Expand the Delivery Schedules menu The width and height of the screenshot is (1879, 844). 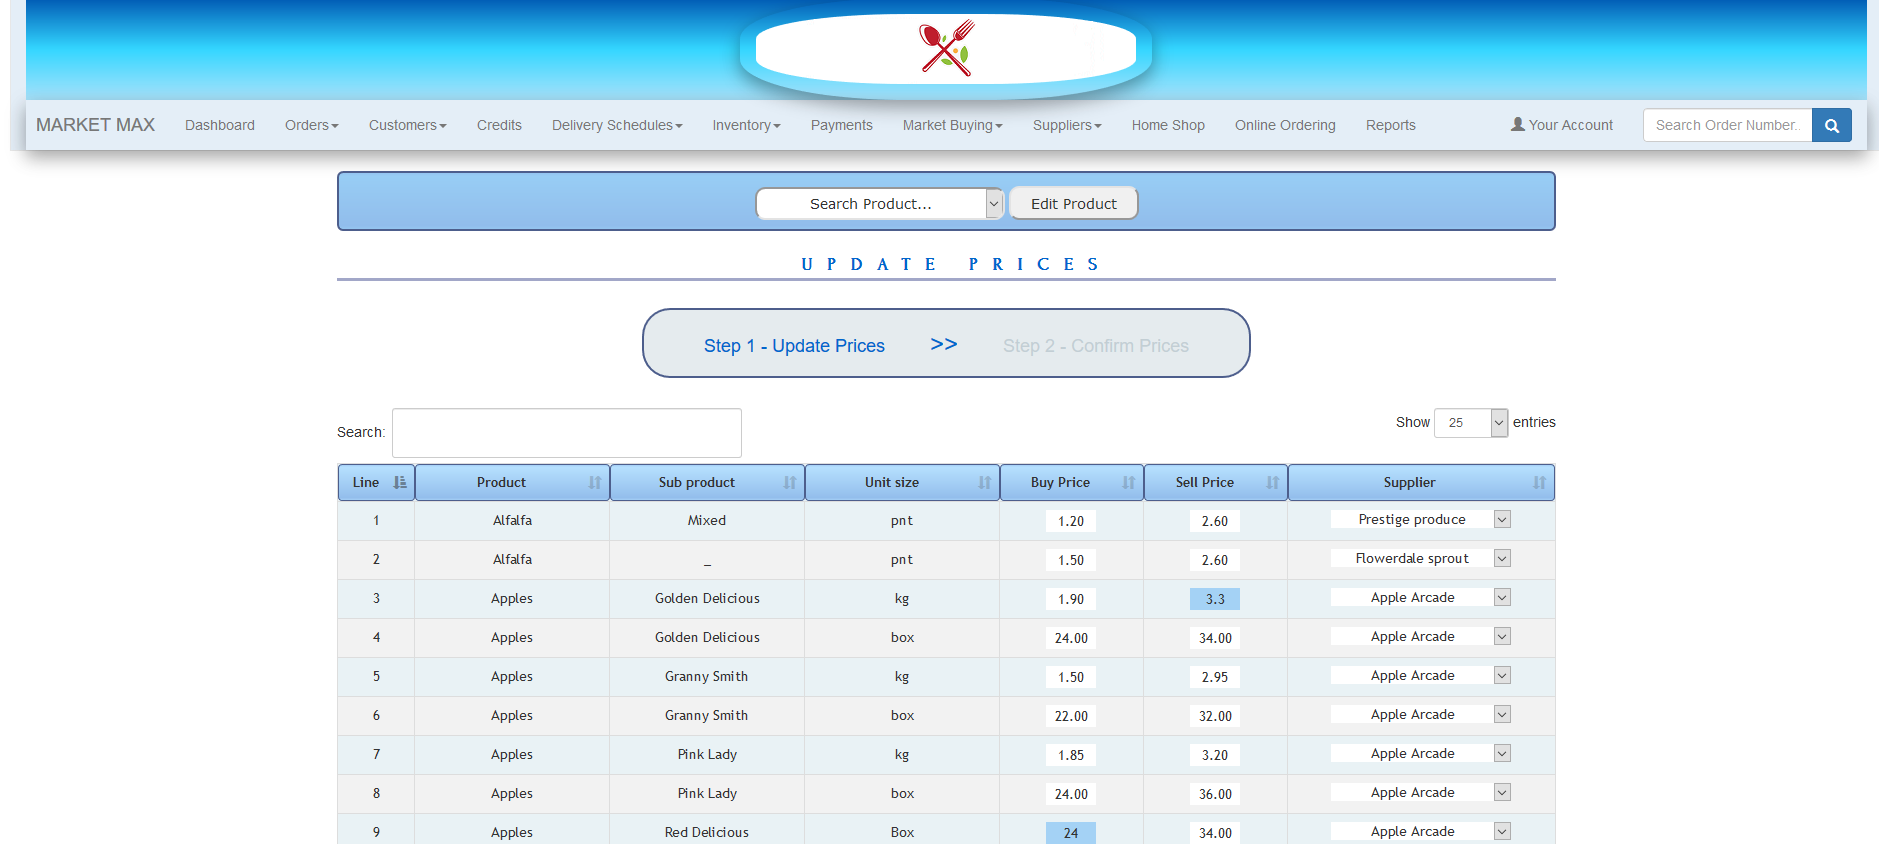[617, 125]
